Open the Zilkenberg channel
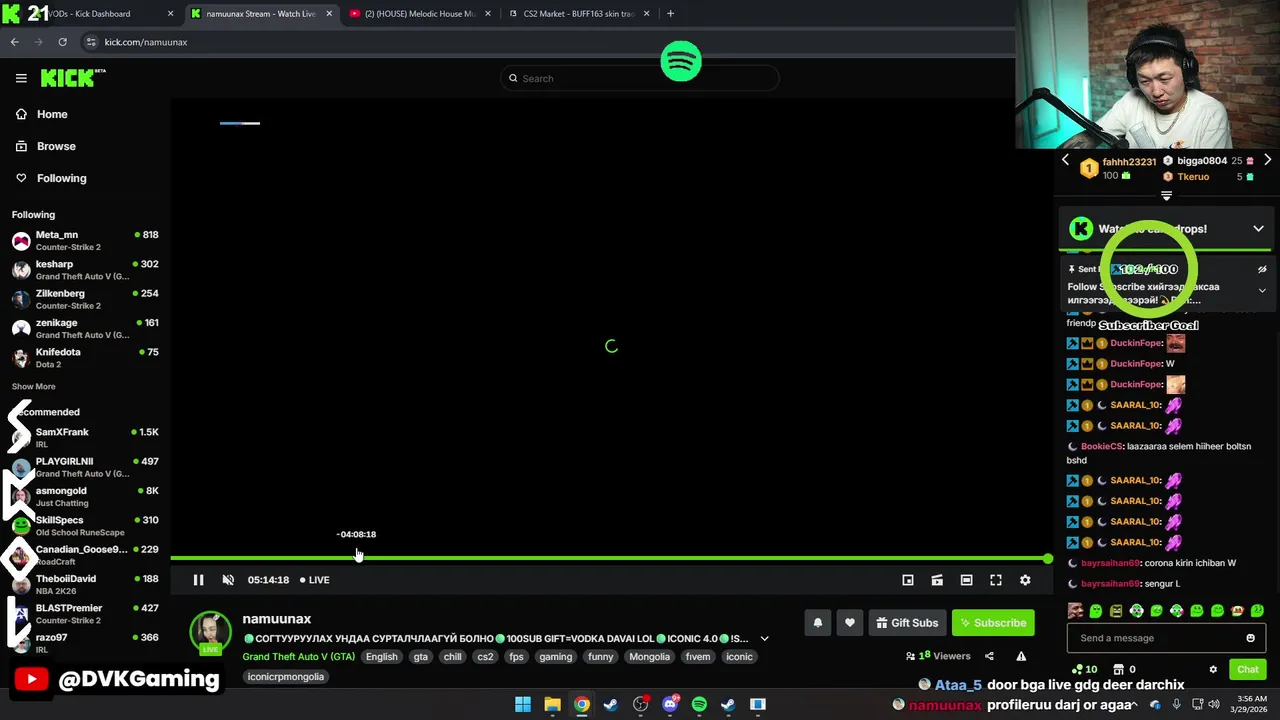 point(85,299)
